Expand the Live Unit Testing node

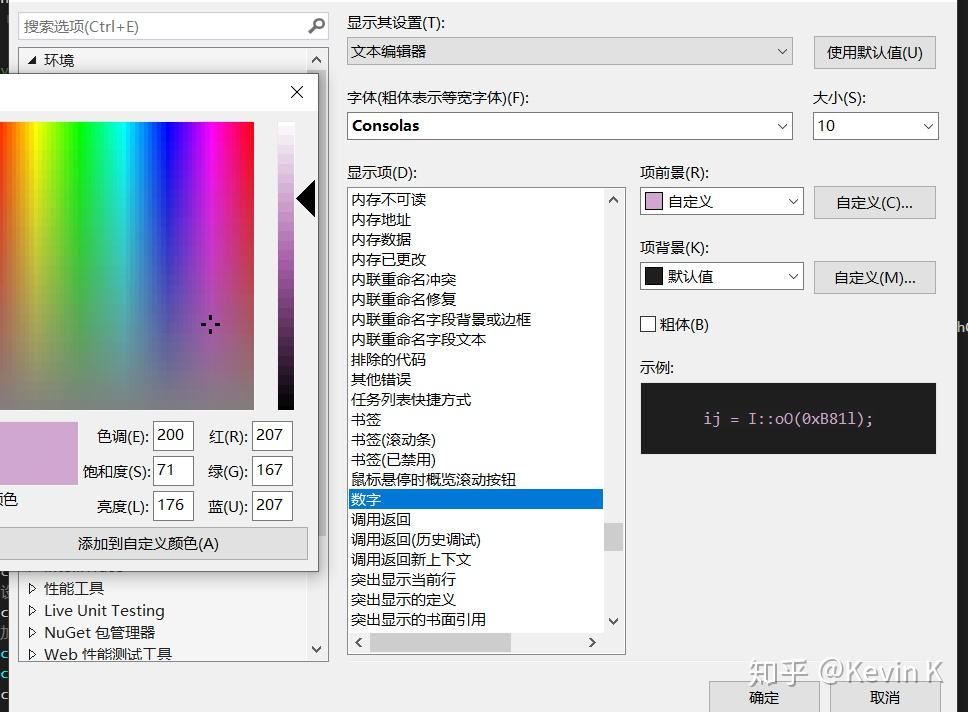(x=32, y=610)
